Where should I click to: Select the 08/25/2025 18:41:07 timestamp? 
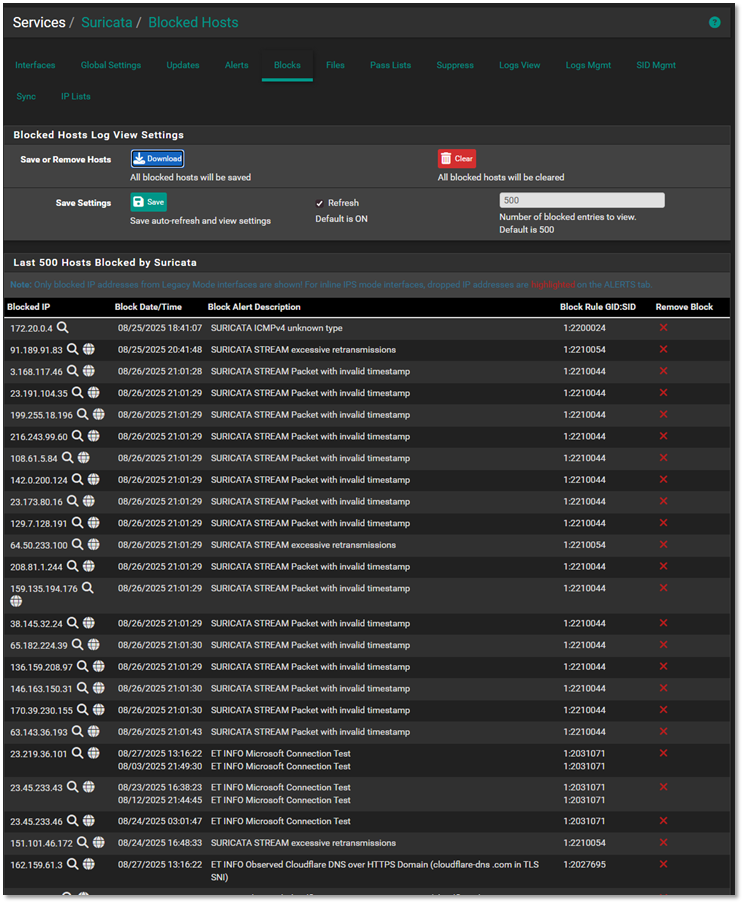pos(160,328)
